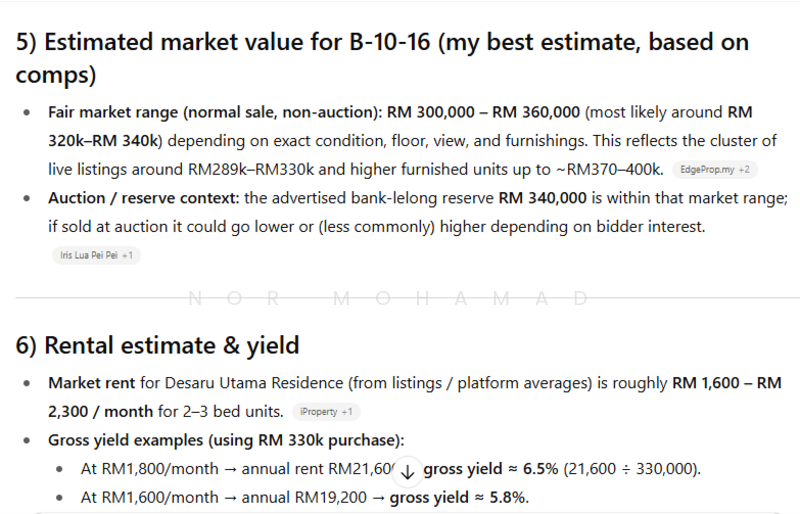
Task: Click the "Rental estimate & yield" heading
Action: [x=157, y=346]
